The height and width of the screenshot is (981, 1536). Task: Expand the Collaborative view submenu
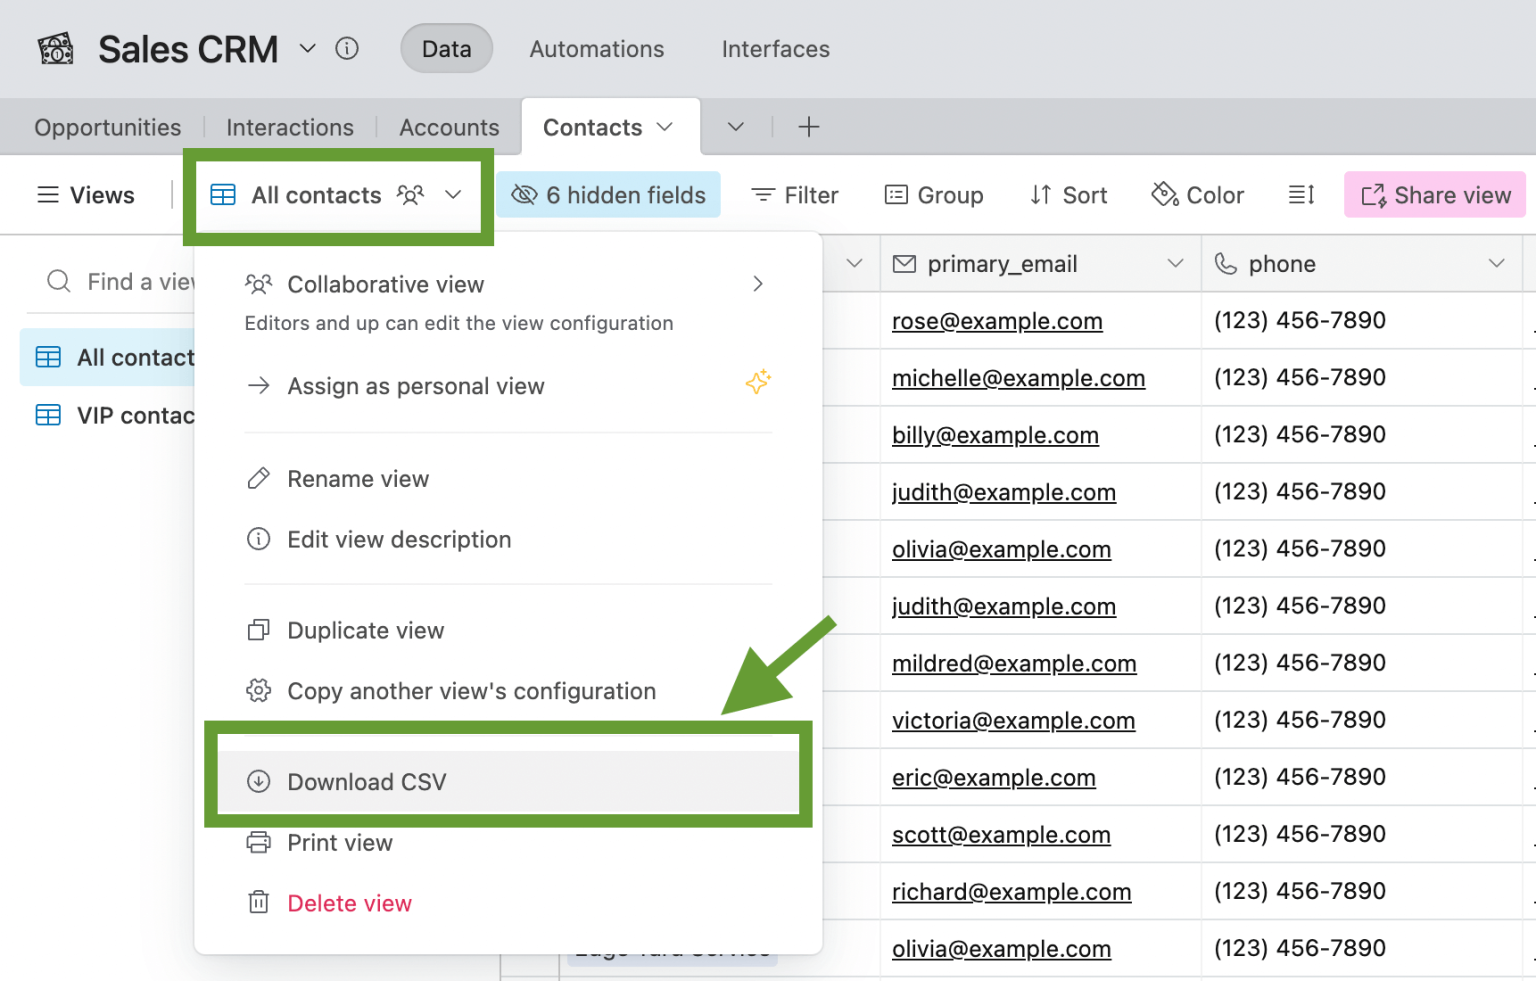757,285
